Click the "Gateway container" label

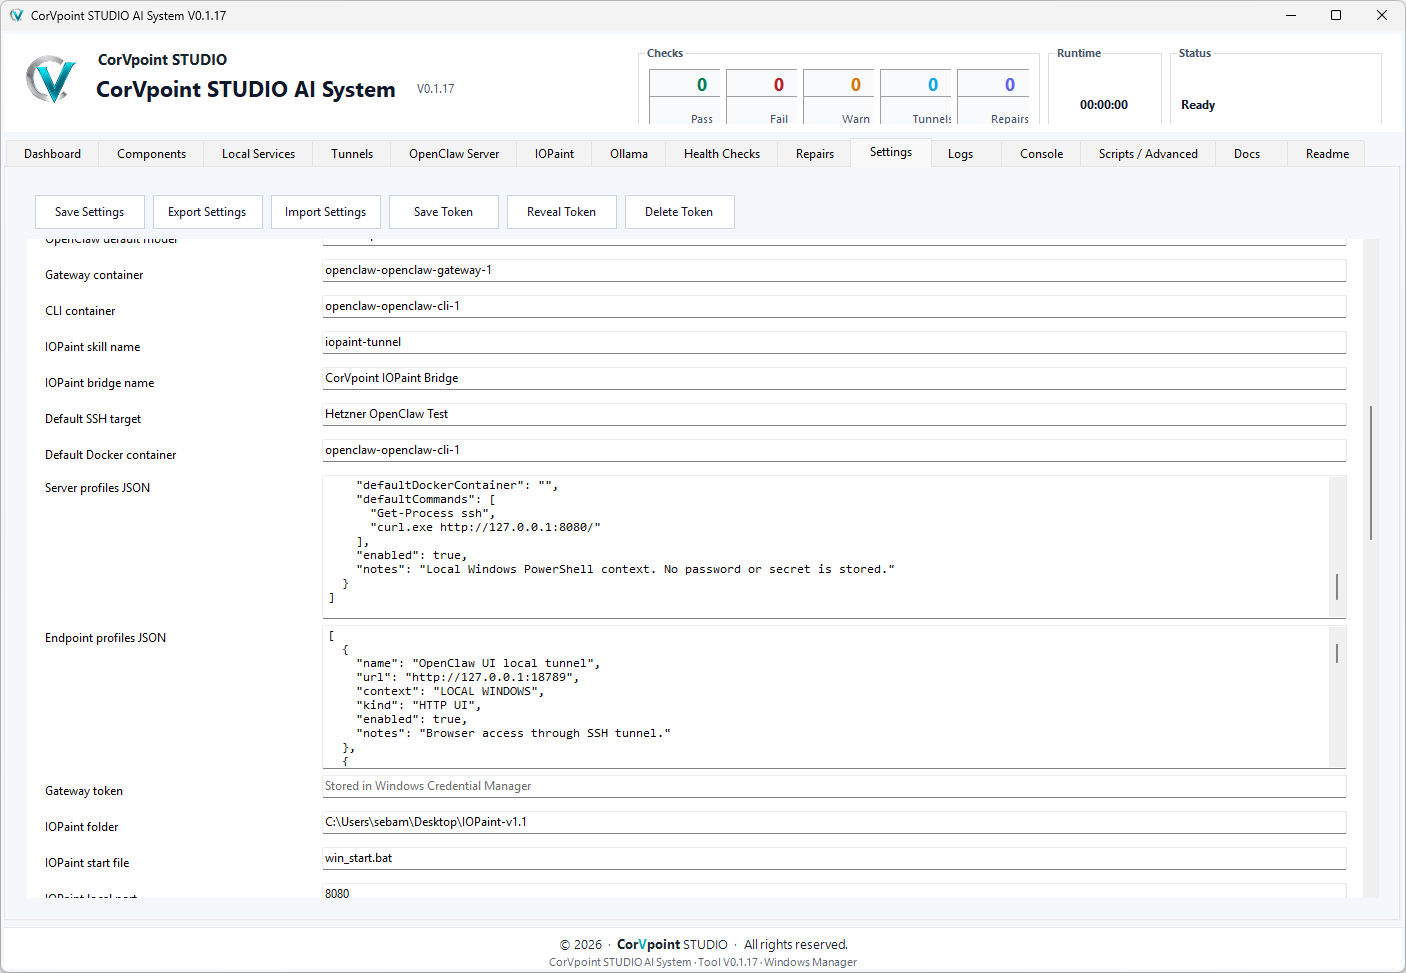coord(94,275)
